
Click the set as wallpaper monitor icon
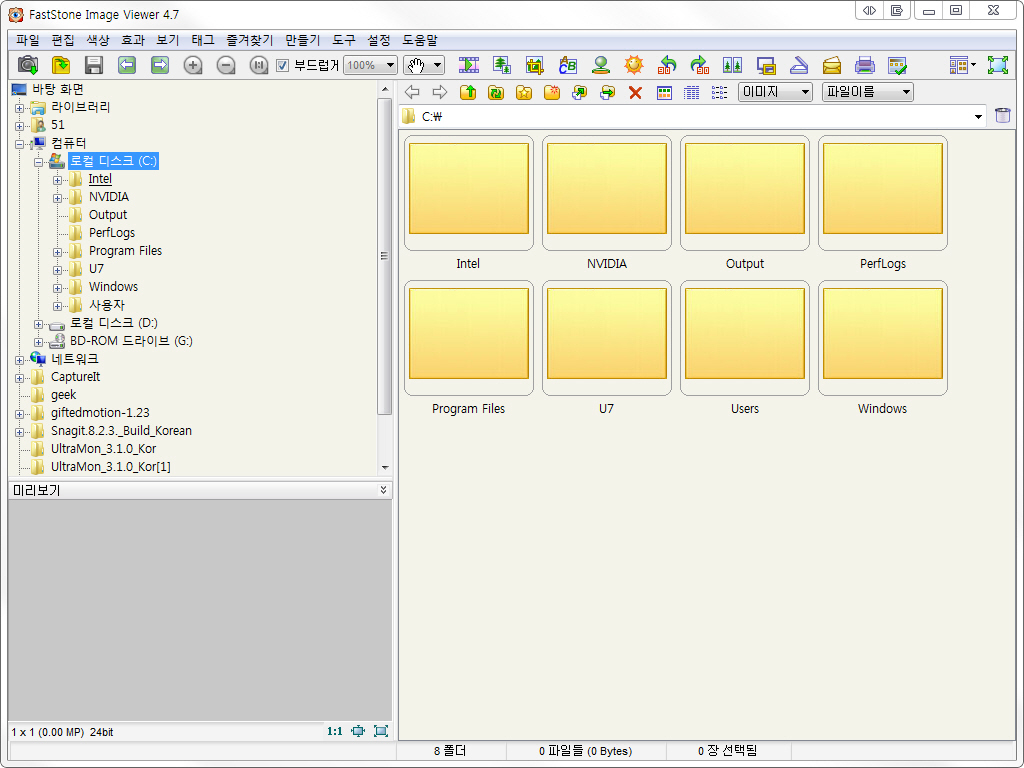[765, 65]
